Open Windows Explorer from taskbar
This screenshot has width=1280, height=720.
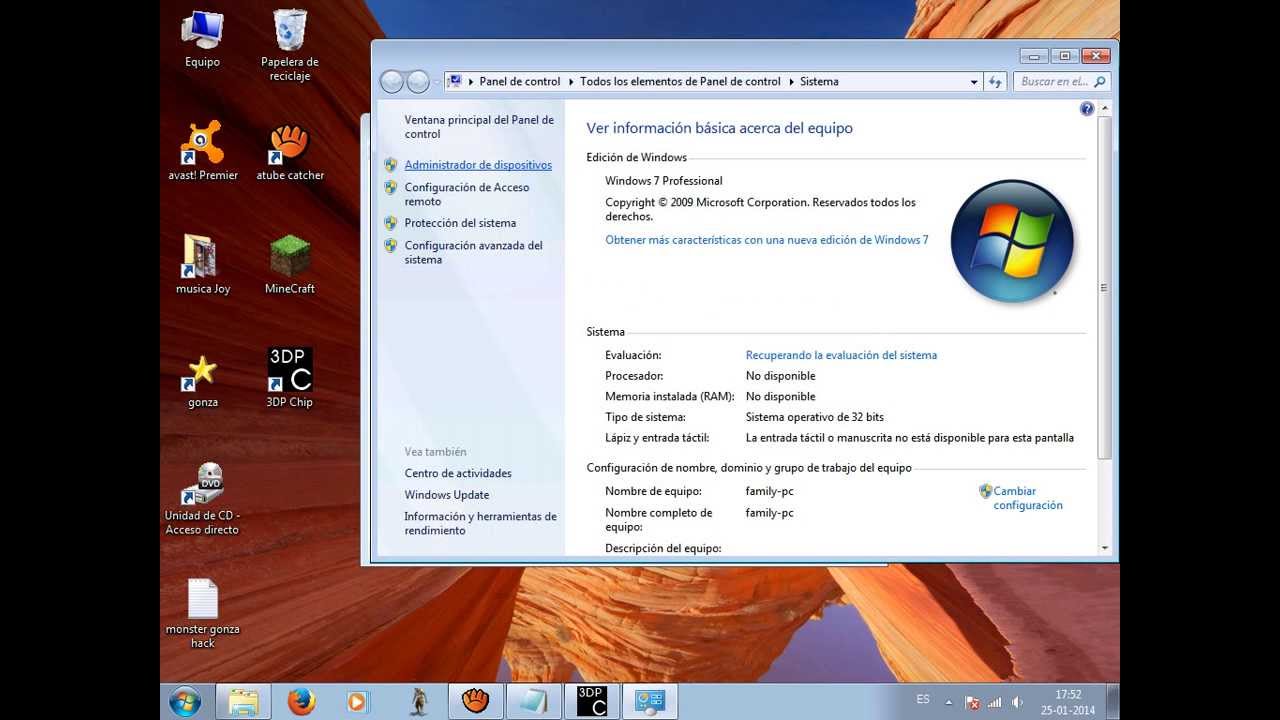(x=243, y=702)
